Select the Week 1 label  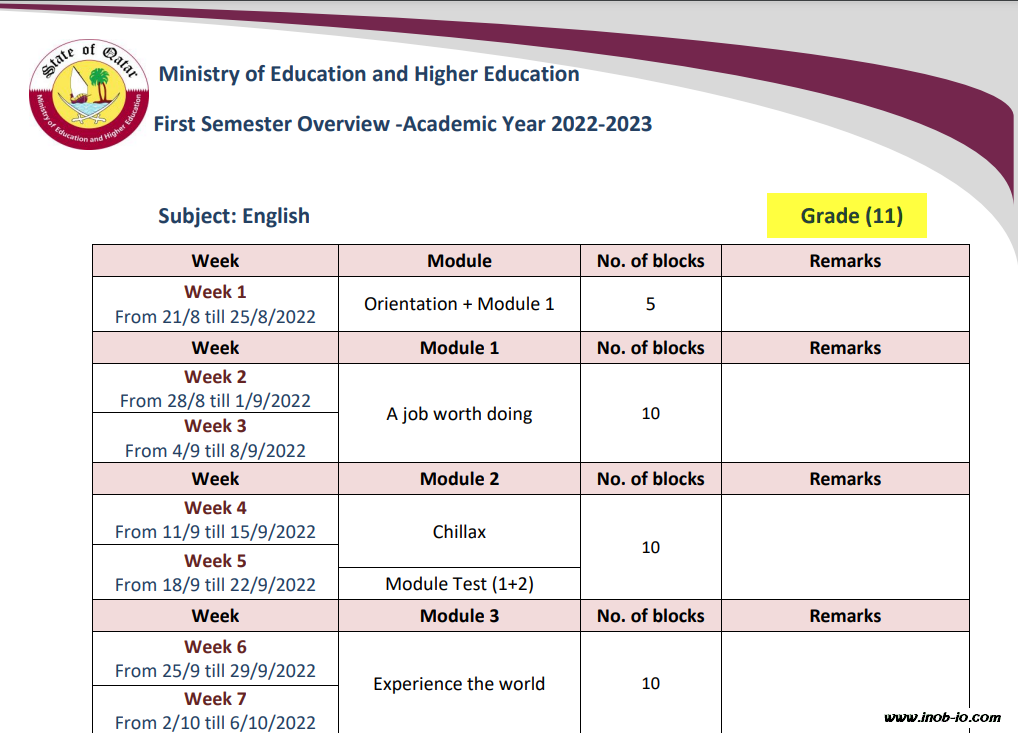pyautogui.click(x=215, y=292)
